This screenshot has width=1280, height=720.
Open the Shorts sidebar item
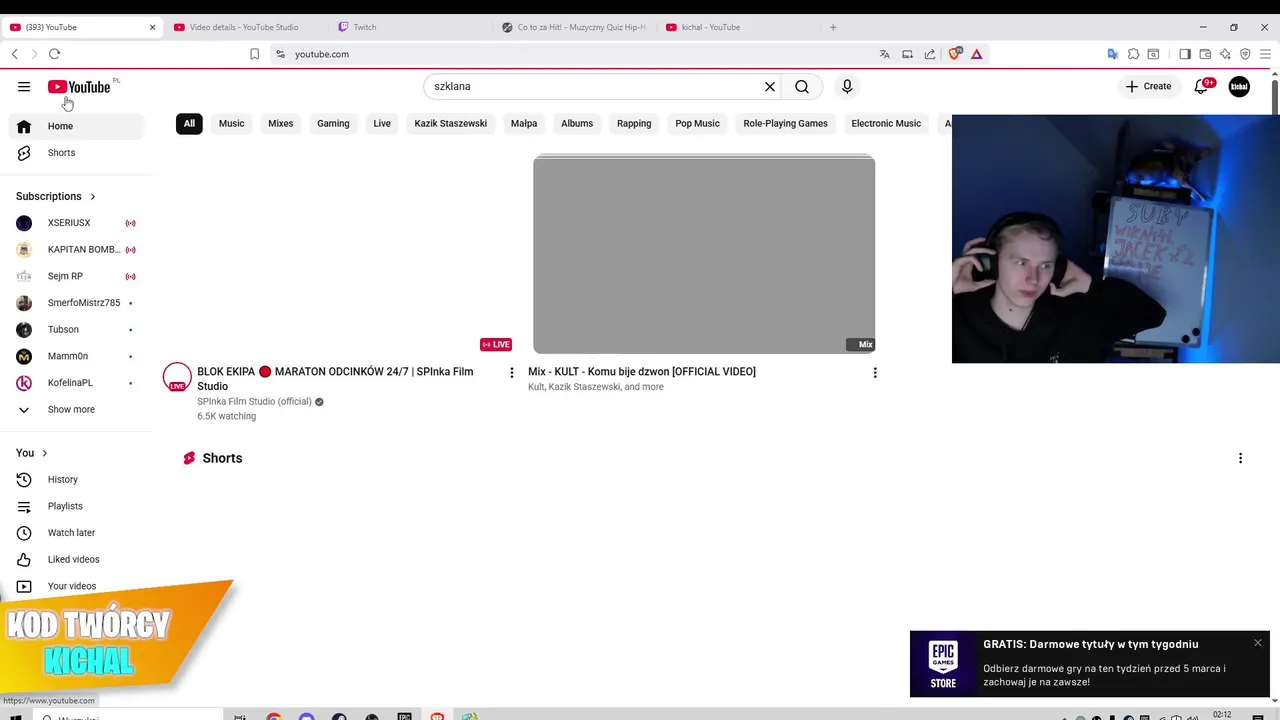pyautogui.click(x=76, y=153)
